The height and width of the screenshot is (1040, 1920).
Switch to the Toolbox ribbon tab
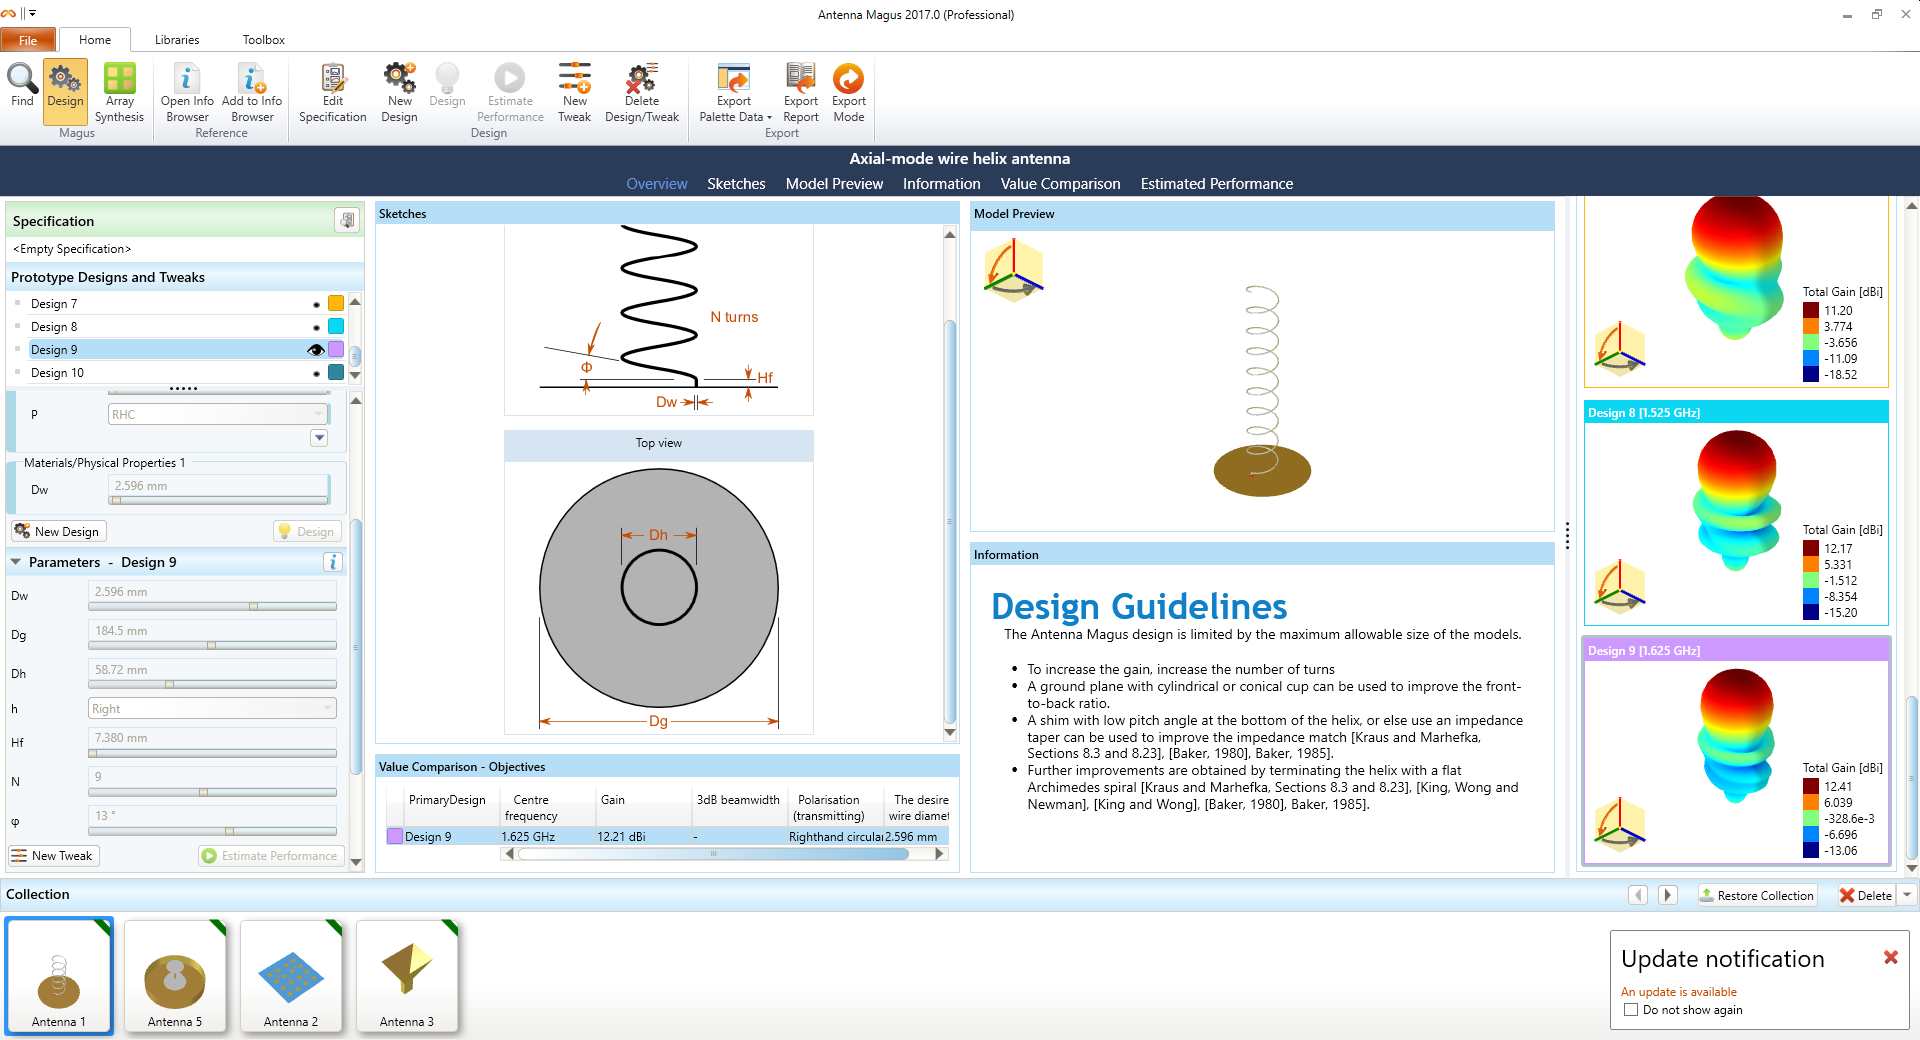[x=263, y=40]
